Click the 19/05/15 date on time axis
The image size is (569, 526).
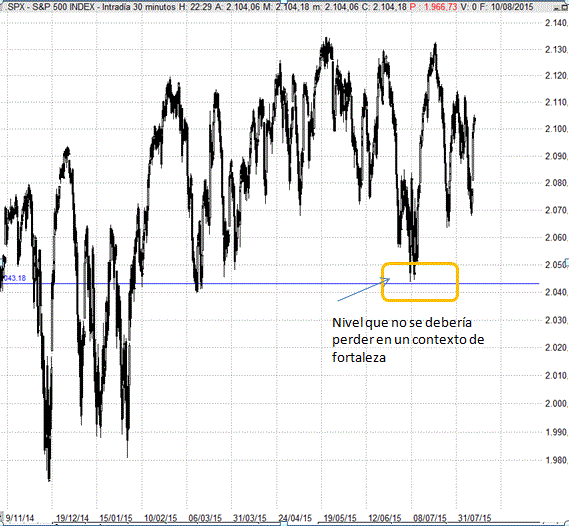point(340,518)
